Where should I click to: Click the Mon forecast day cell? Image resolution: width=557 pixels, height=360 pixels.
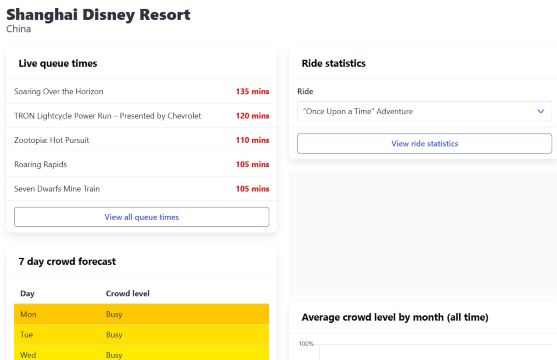coord(28,314)
